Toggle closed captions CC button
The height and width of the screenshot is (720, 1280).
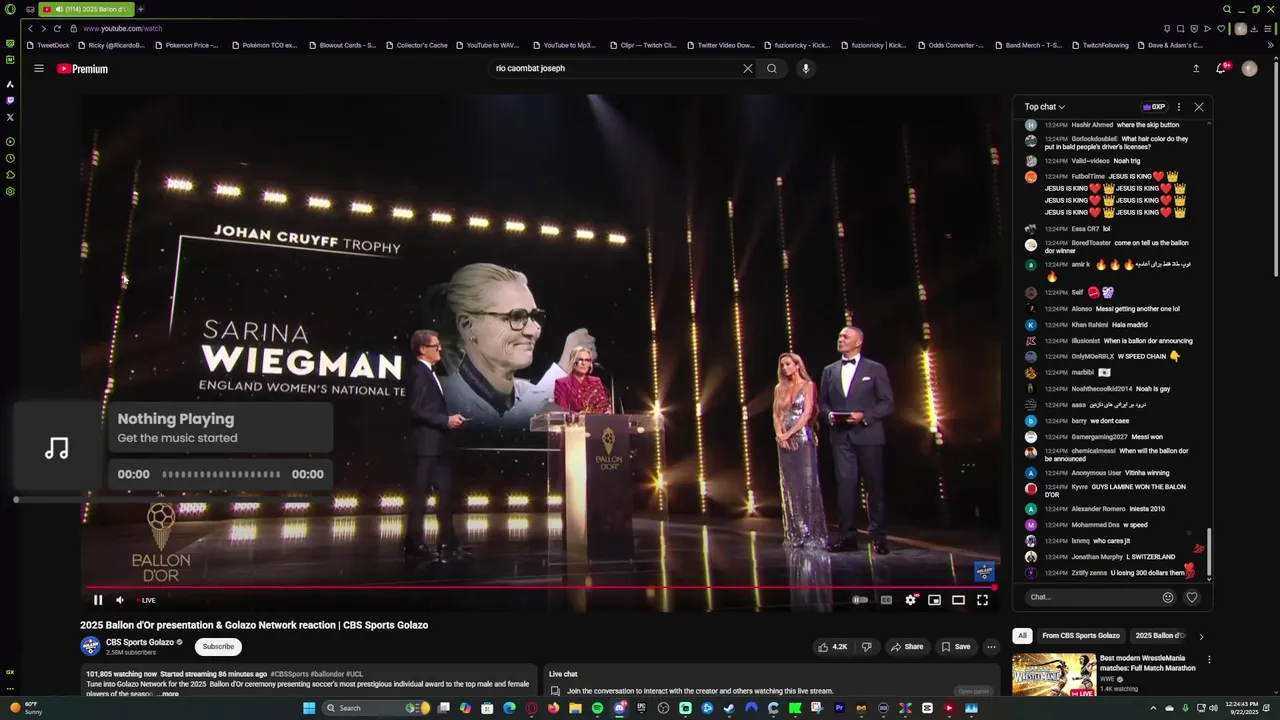[886, 600]
